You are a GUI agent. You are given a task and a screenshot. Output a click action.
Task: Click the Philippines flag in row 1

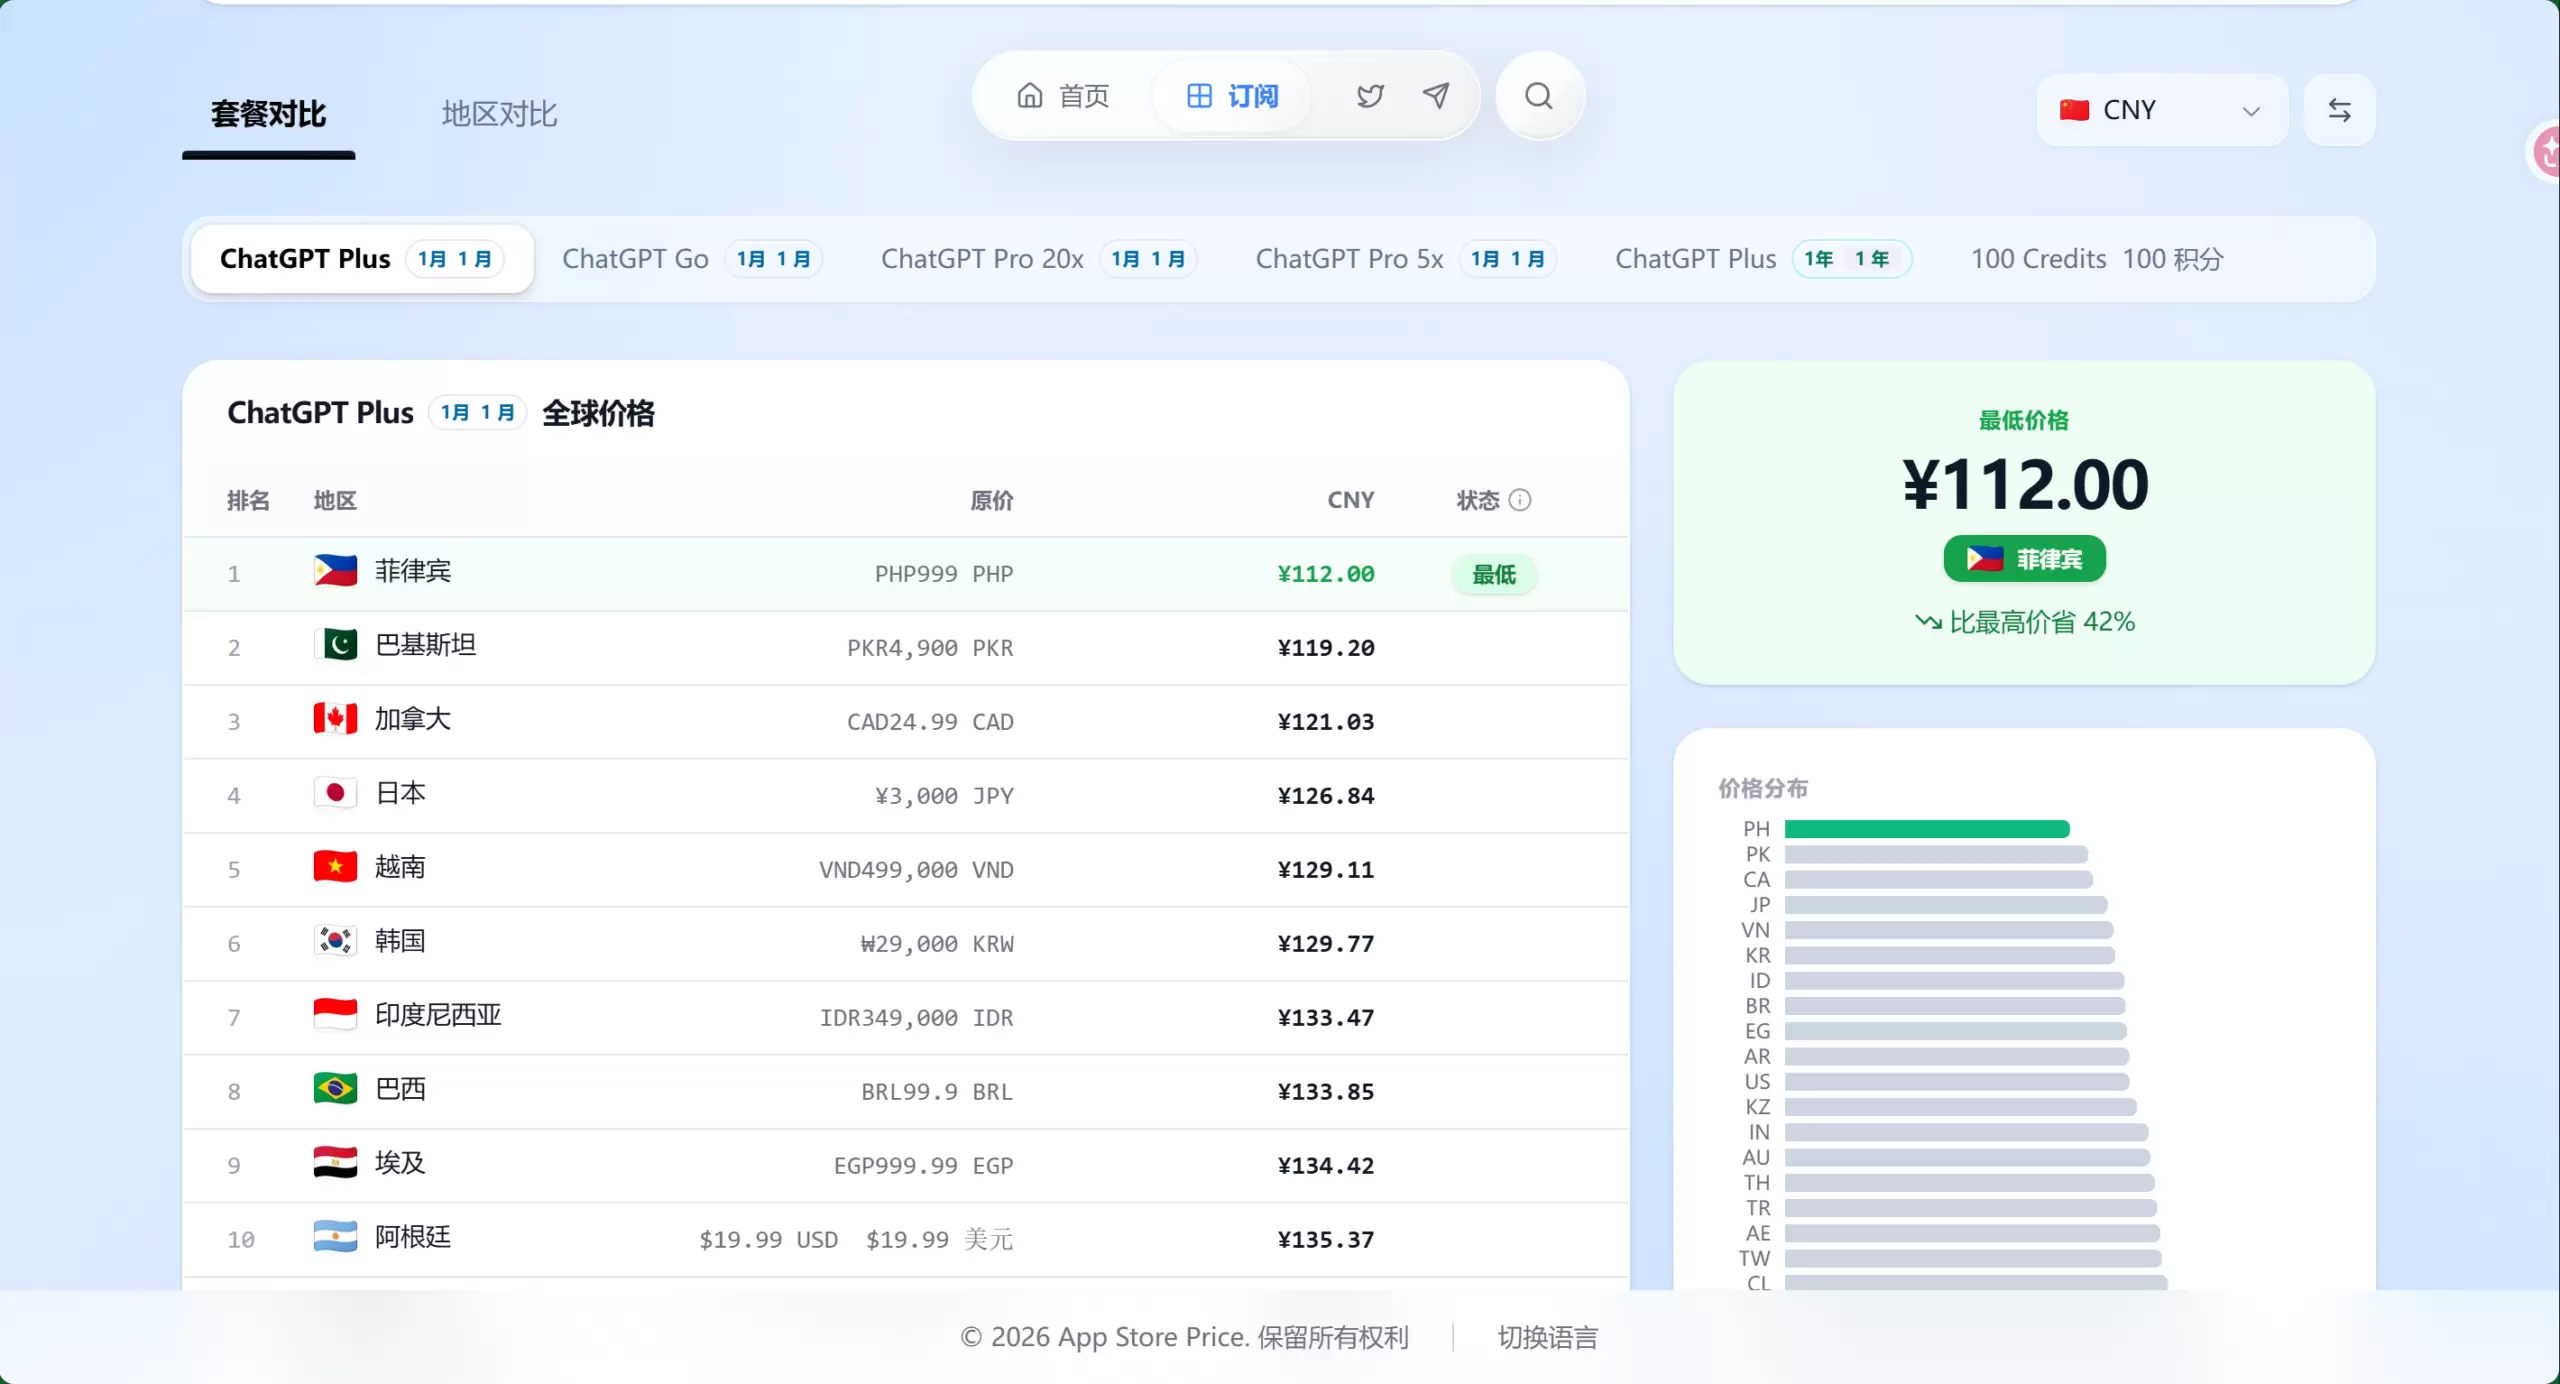(x=335, y=571)
